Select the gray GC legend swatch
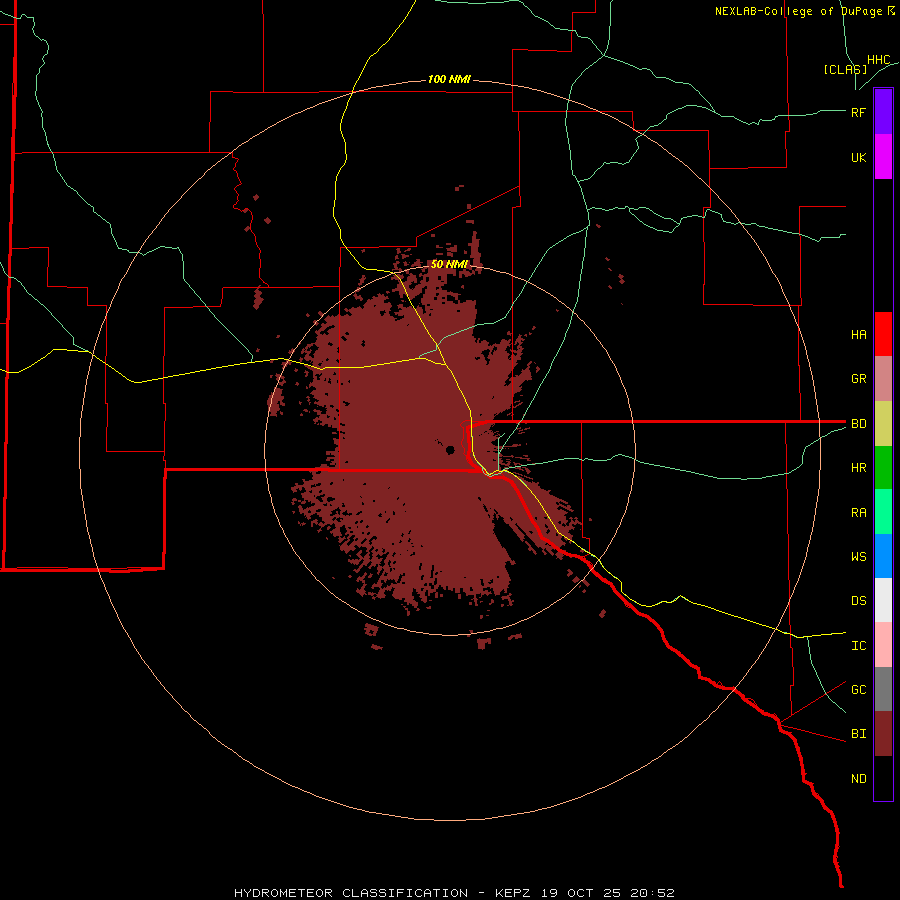Image resolution: width=900 pixels, height=900 pixels. point(883,689)
